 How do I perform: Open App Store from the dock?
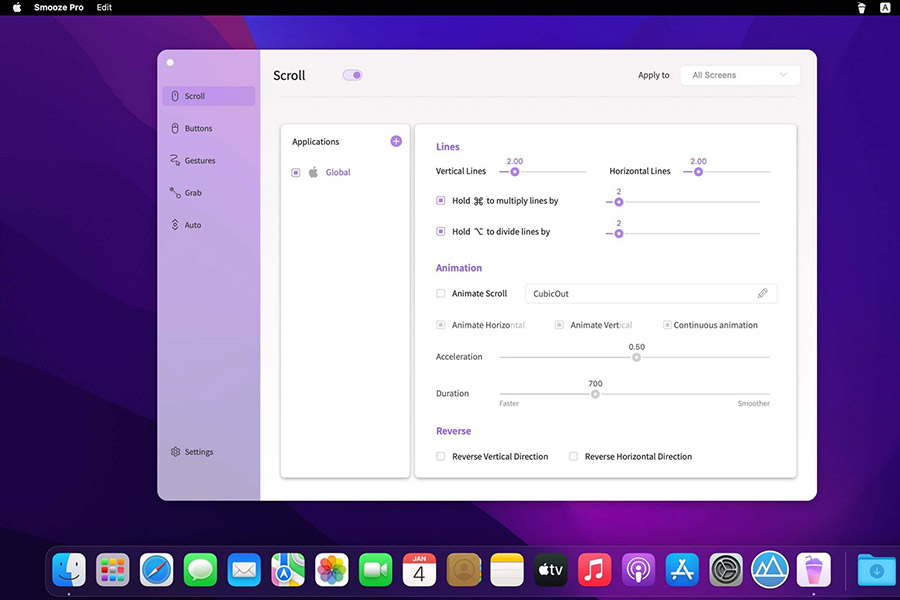click(682, 570)
